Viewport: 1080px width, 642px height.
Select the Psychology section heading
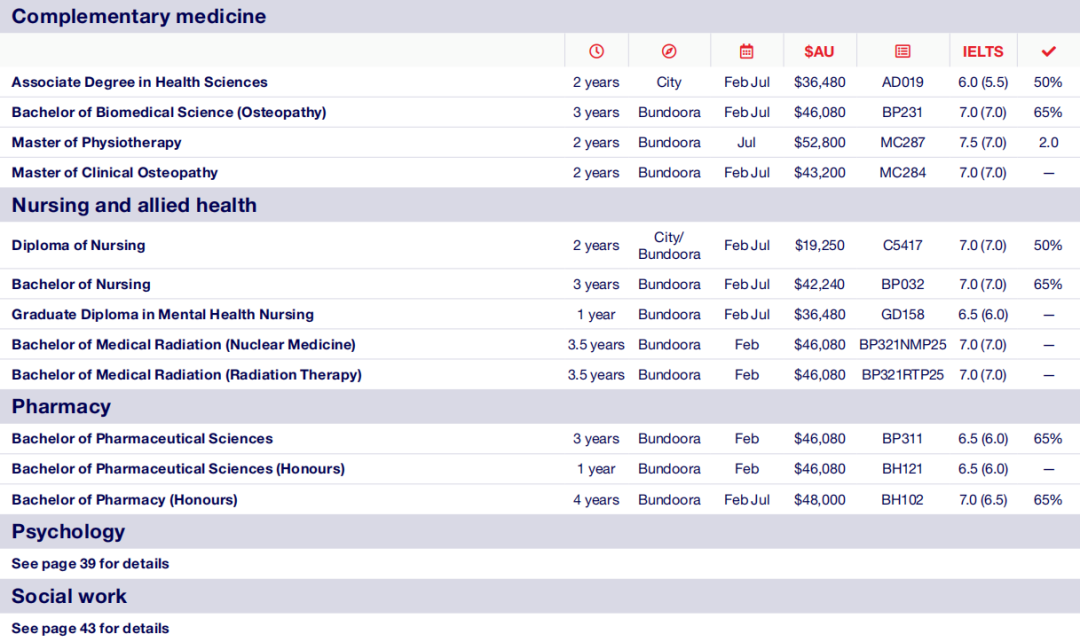point(68,531)
